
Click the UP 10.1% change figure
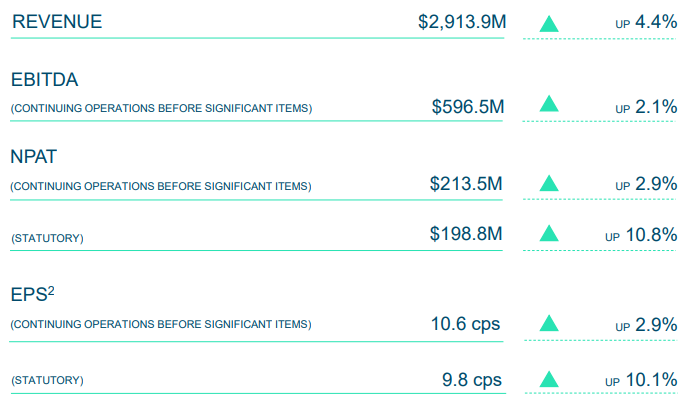[641, 380]
